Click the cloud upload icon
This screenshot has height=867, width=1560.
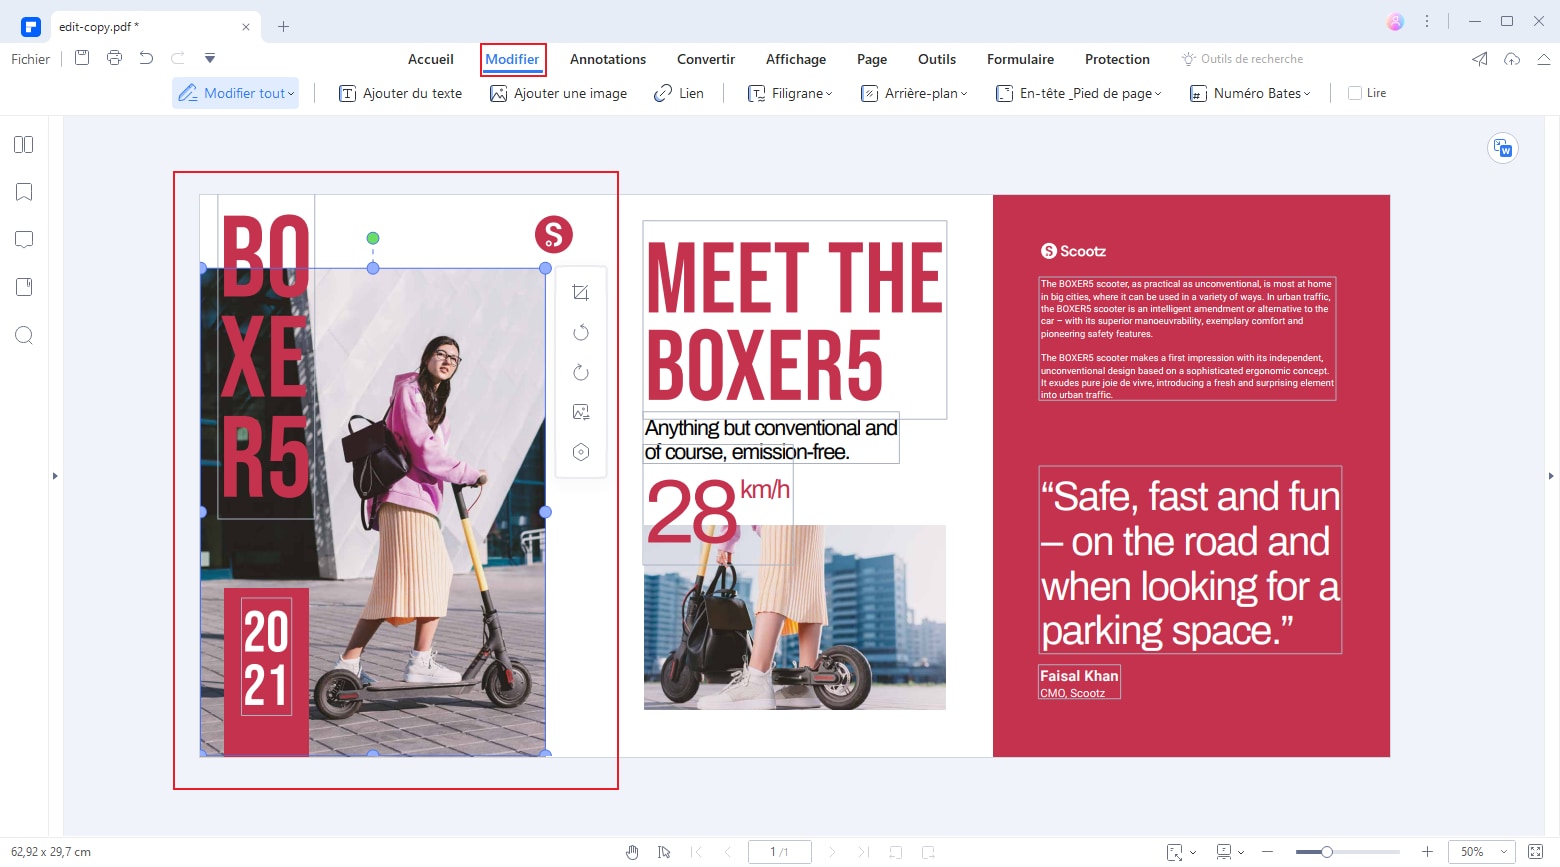(x=1512, y=59)
